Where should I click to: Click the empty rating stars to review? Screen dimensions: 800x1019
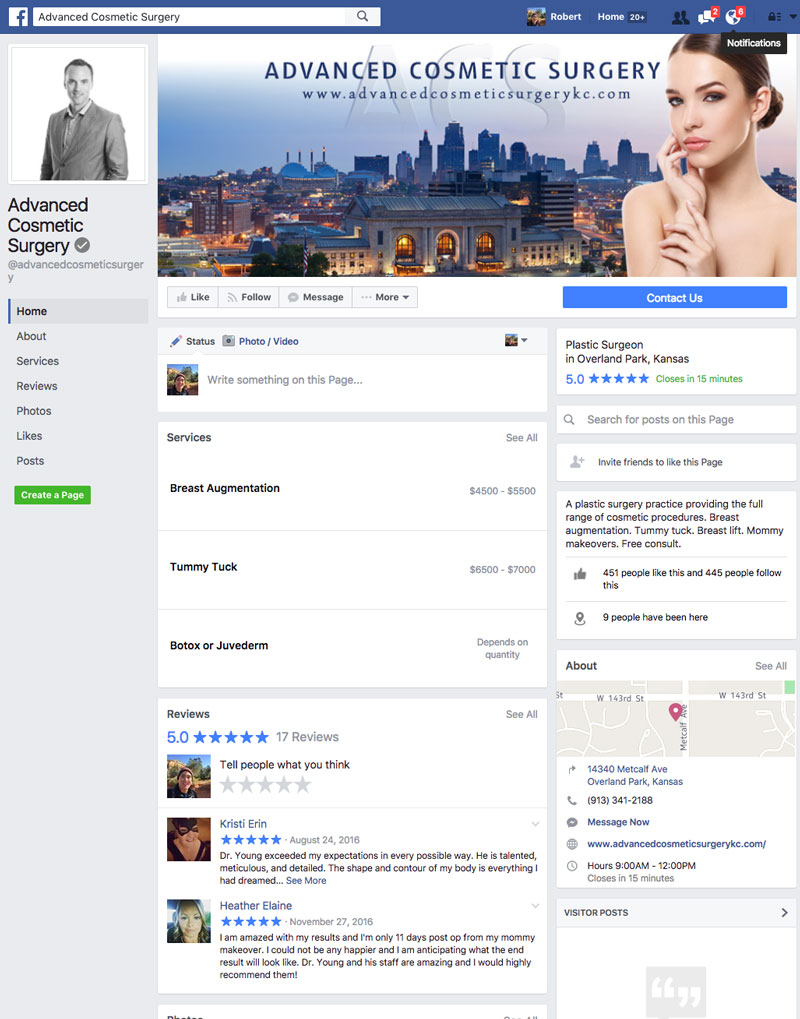(265, 785)
